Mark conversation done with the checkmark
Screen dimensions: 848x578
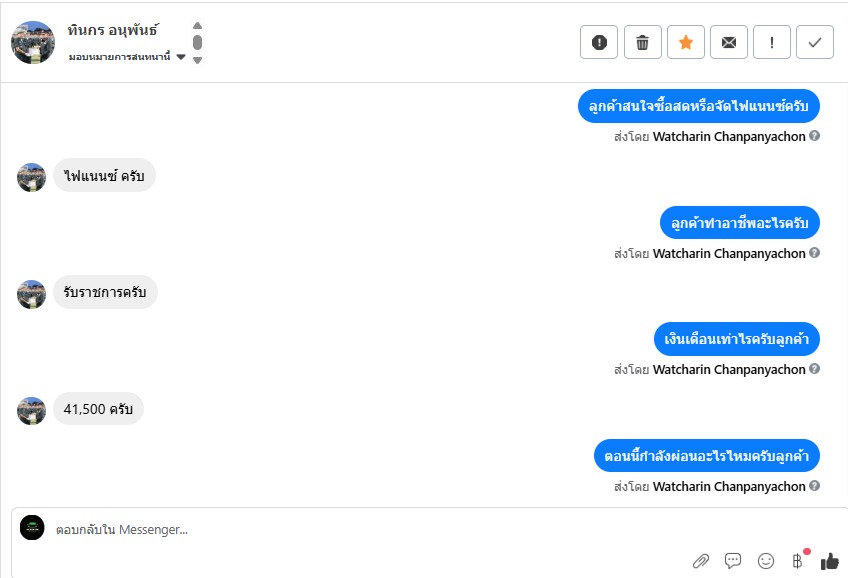[x=815, y=42]
